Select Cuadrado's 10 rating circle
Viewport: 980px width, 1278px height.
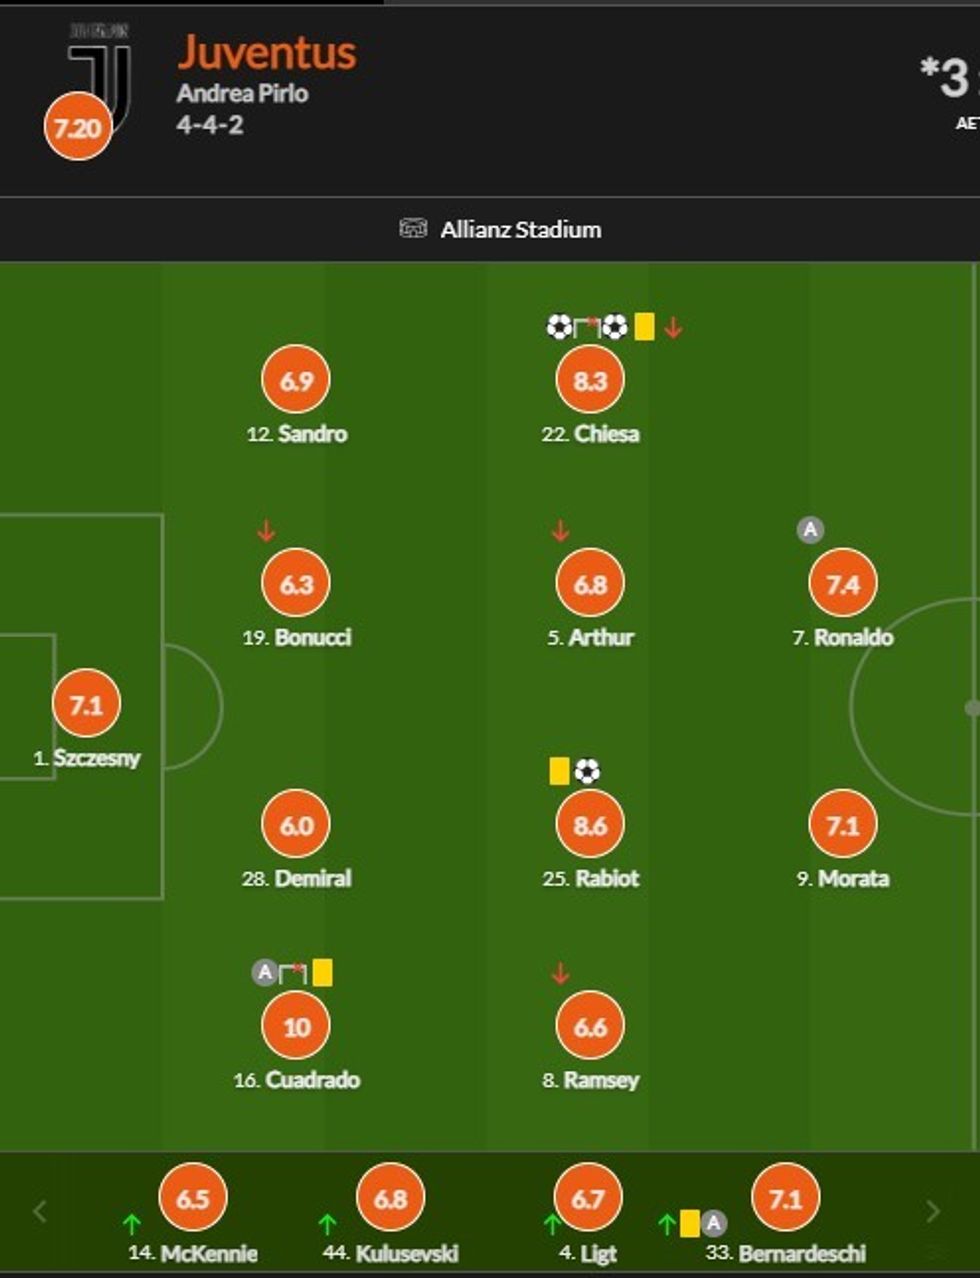296,1027
